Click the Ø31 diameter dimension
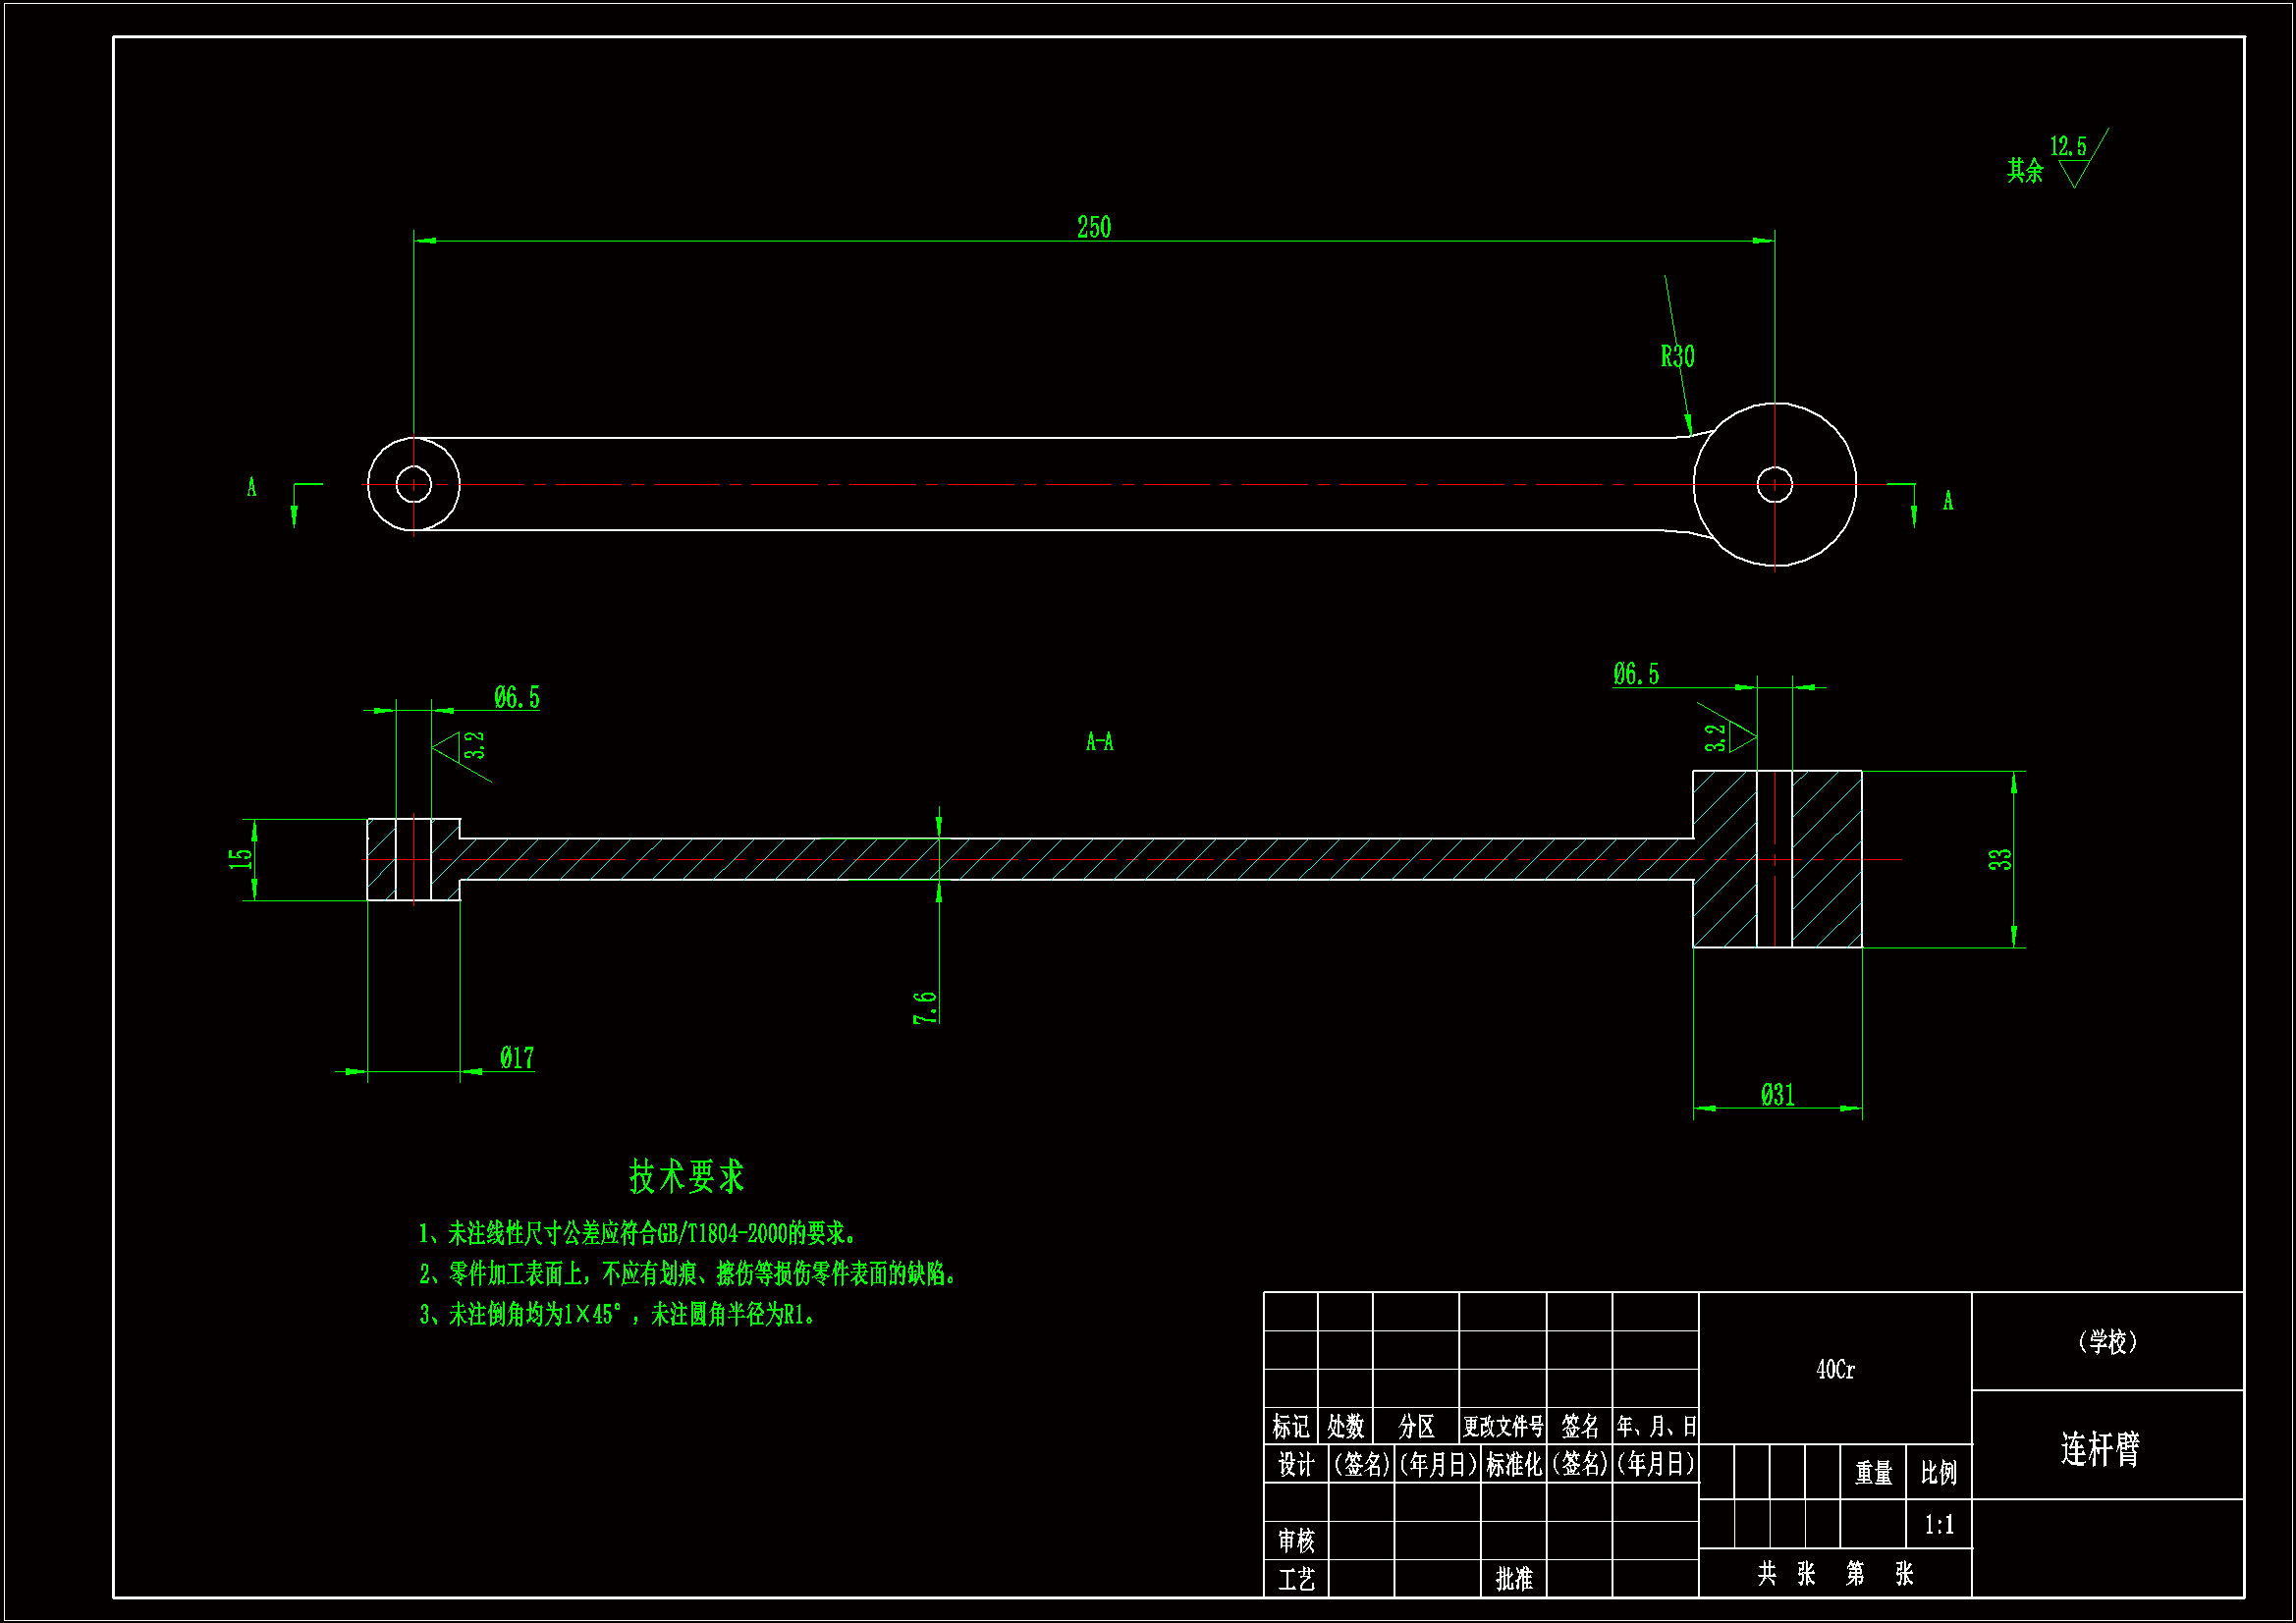Screen dimensions: 2296x1623 pyautogui.click(x=1777, y=1095)
